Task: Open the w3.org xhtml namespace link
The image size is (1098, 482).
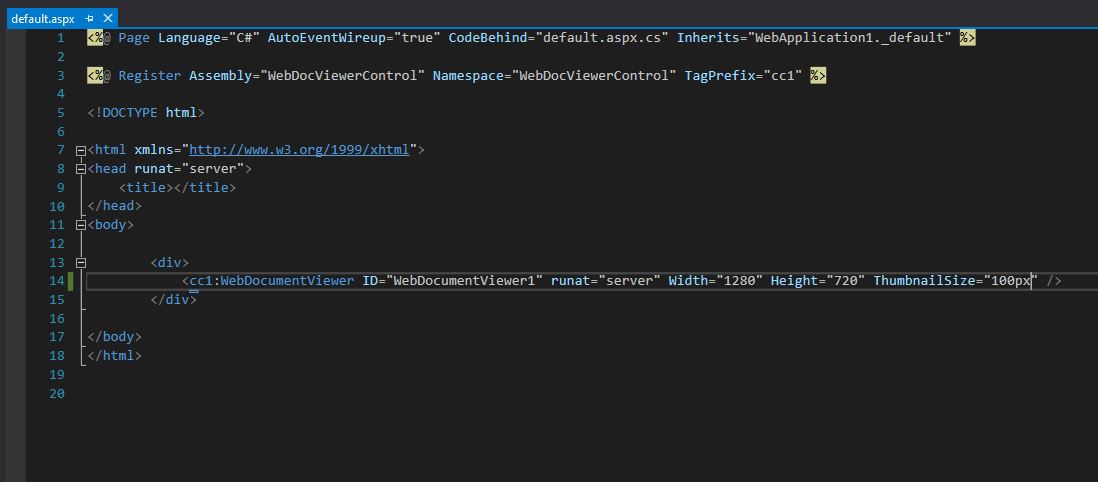Action: click(x=299, y=150)
